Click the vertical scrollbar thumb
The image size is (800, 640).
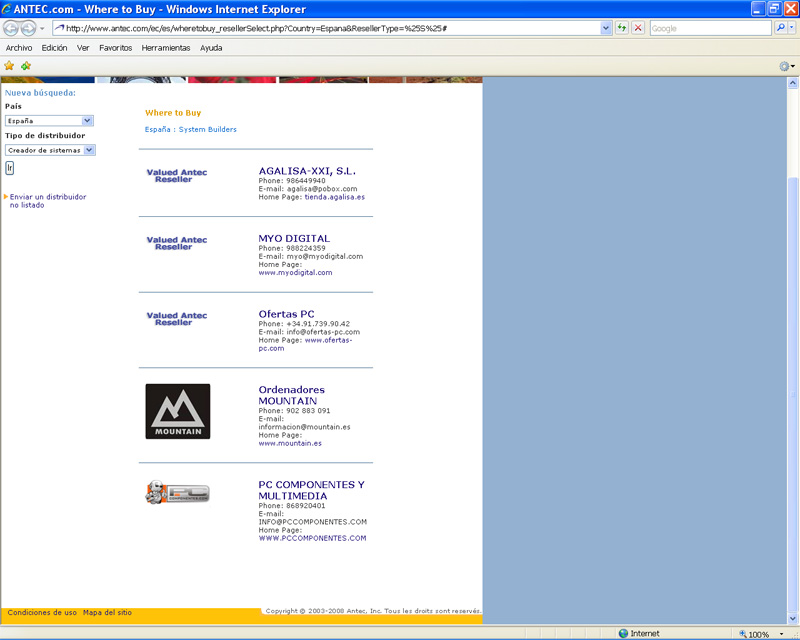tap(792, 394)
